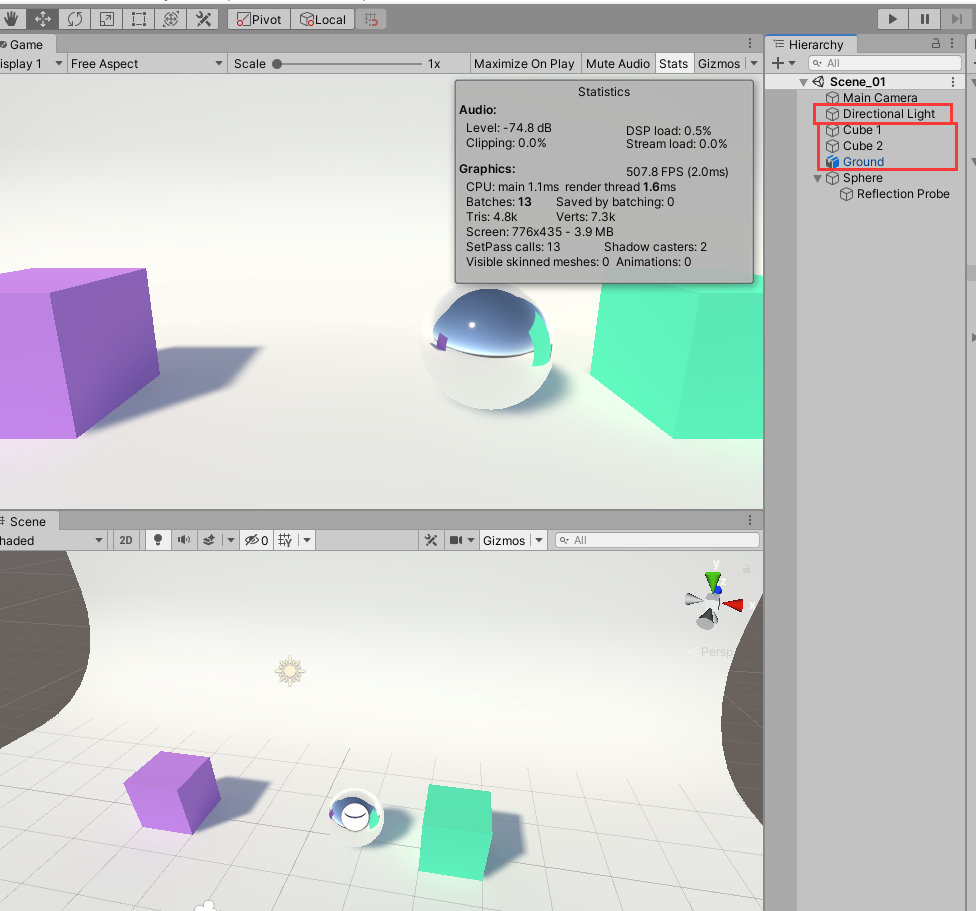Open the Available Custom Editor Tools icon
This screenshot has height=911, width=976.
click(204, 18)
